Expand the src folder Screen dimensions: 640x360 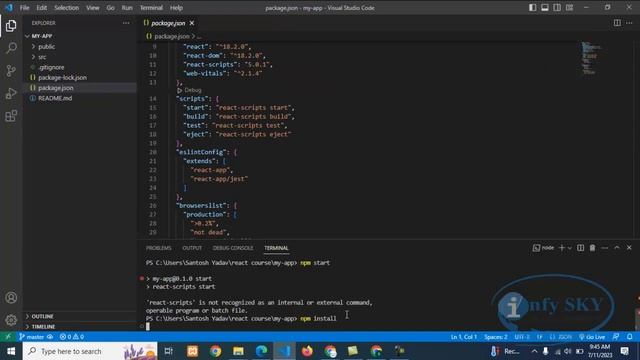point(80,57)
